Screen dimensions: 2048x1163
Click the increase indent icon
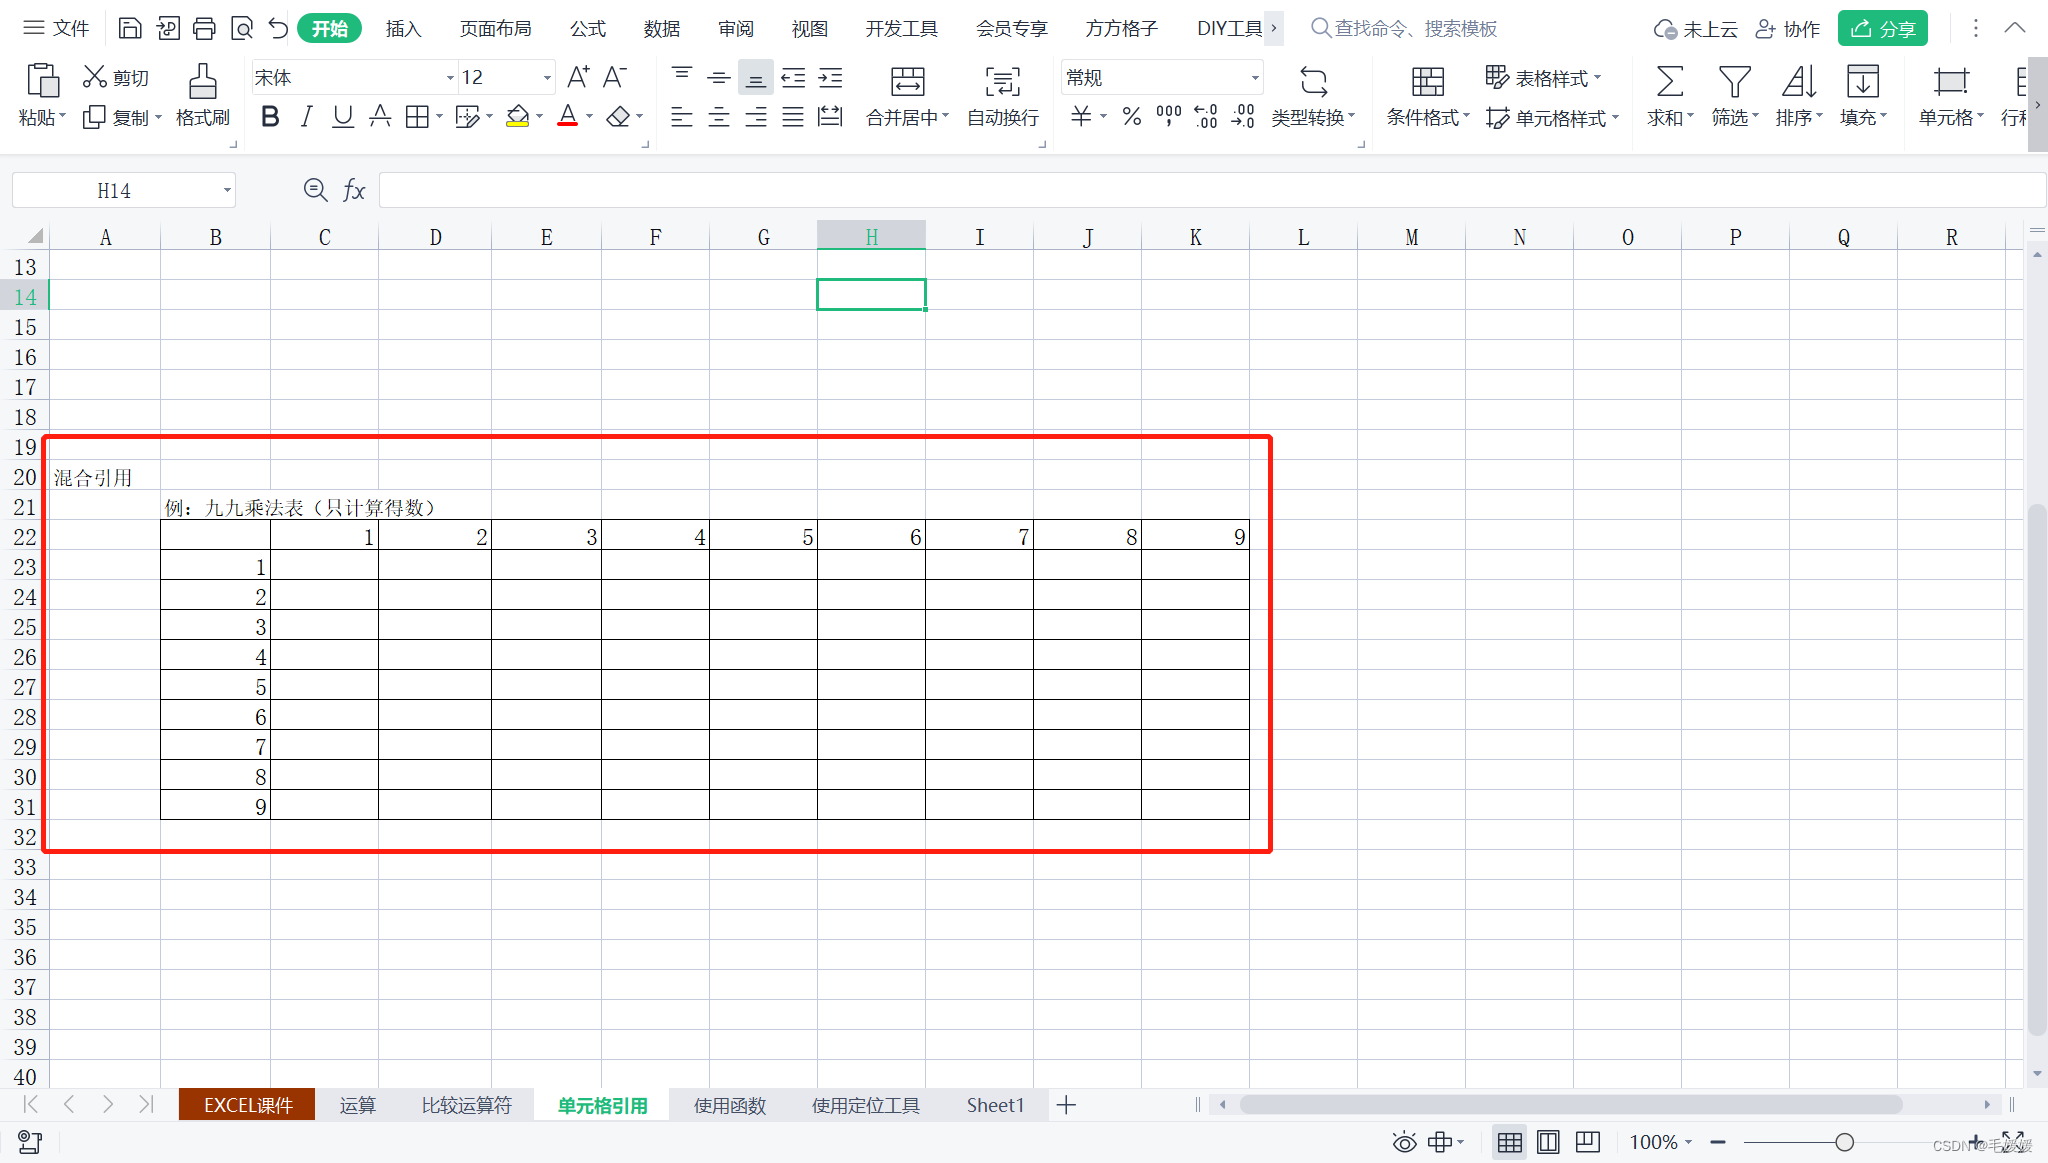coord(830,77)
